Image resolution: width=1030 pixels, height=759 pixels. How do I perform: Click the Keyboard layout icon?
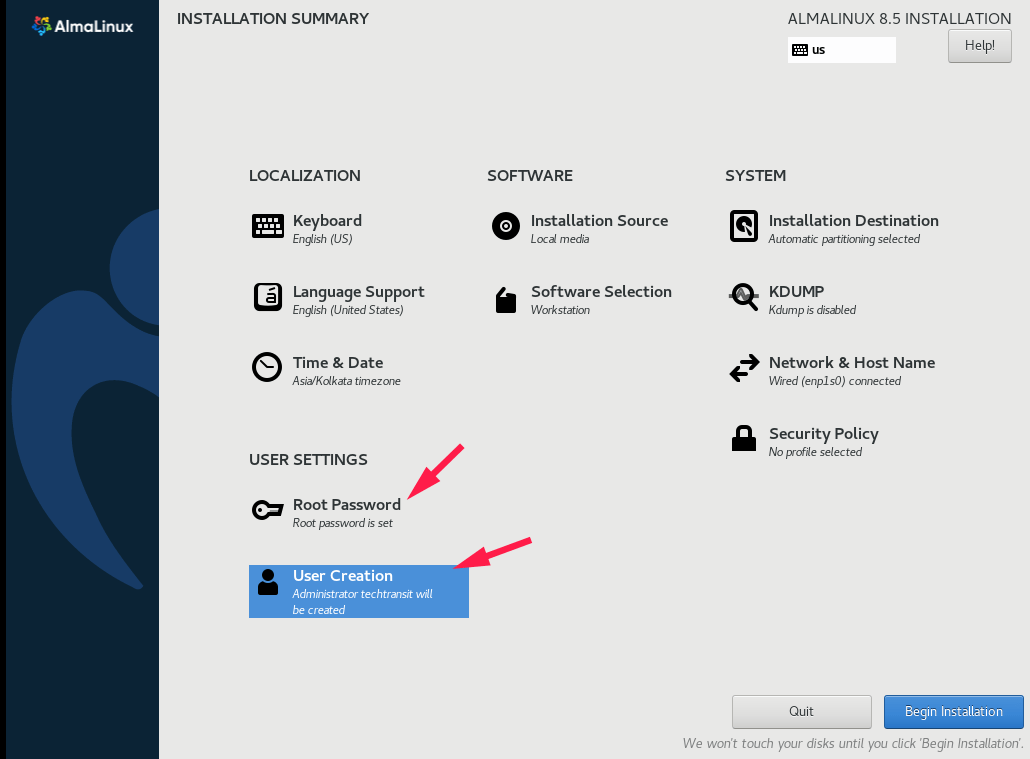[267, 227]
